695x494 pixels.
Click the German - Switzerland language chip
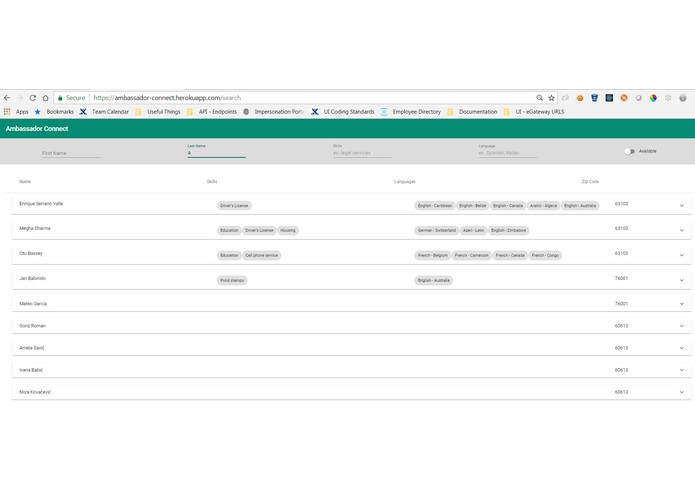[437, 230]
